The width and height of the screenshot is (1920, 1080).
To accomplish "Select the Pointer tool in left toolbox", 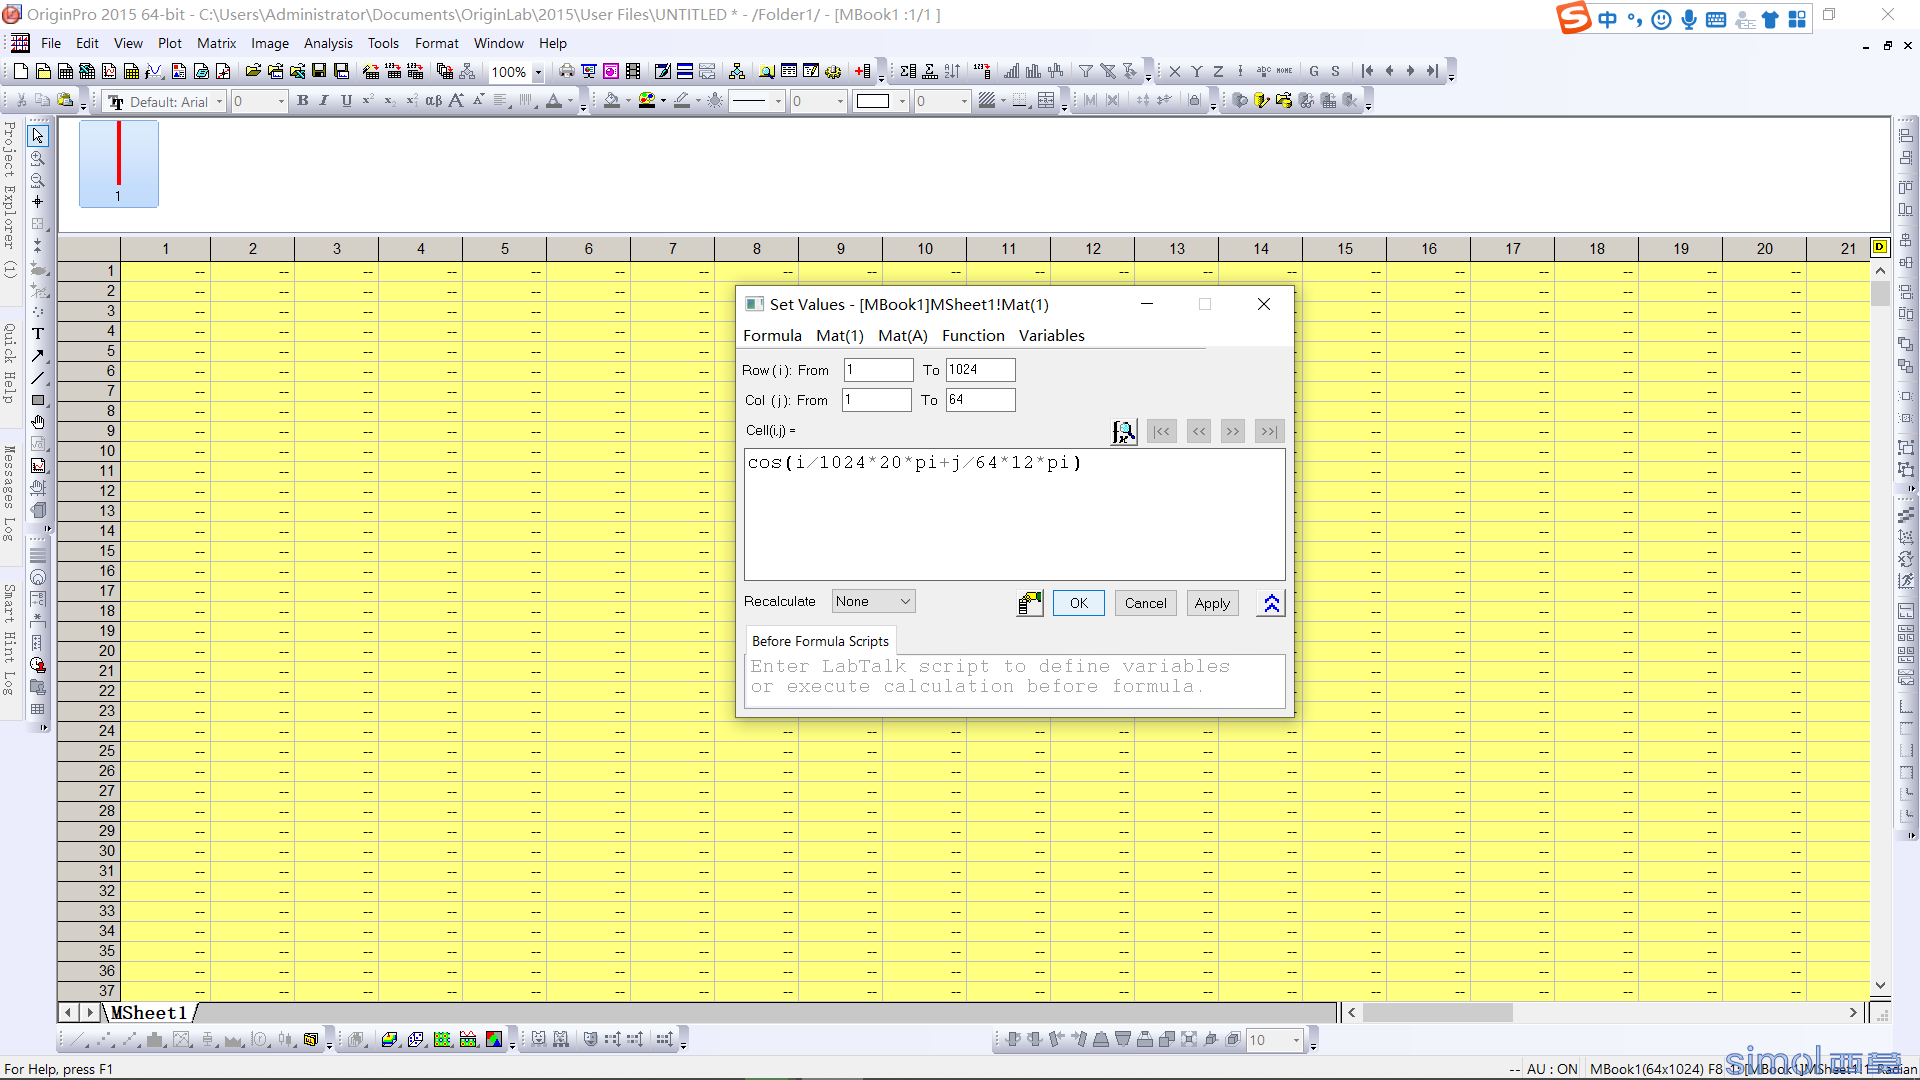I will pyautogui.click(x=38, y=135).
